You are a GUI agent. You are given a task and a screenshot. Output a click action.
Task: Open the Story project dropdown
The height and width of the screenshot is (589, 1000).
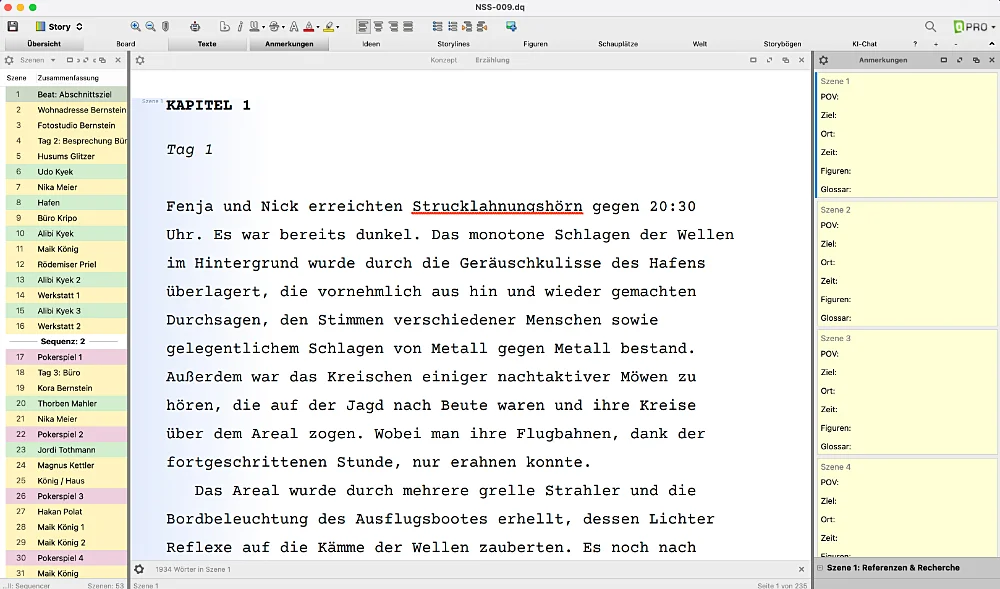coord(59,27)
